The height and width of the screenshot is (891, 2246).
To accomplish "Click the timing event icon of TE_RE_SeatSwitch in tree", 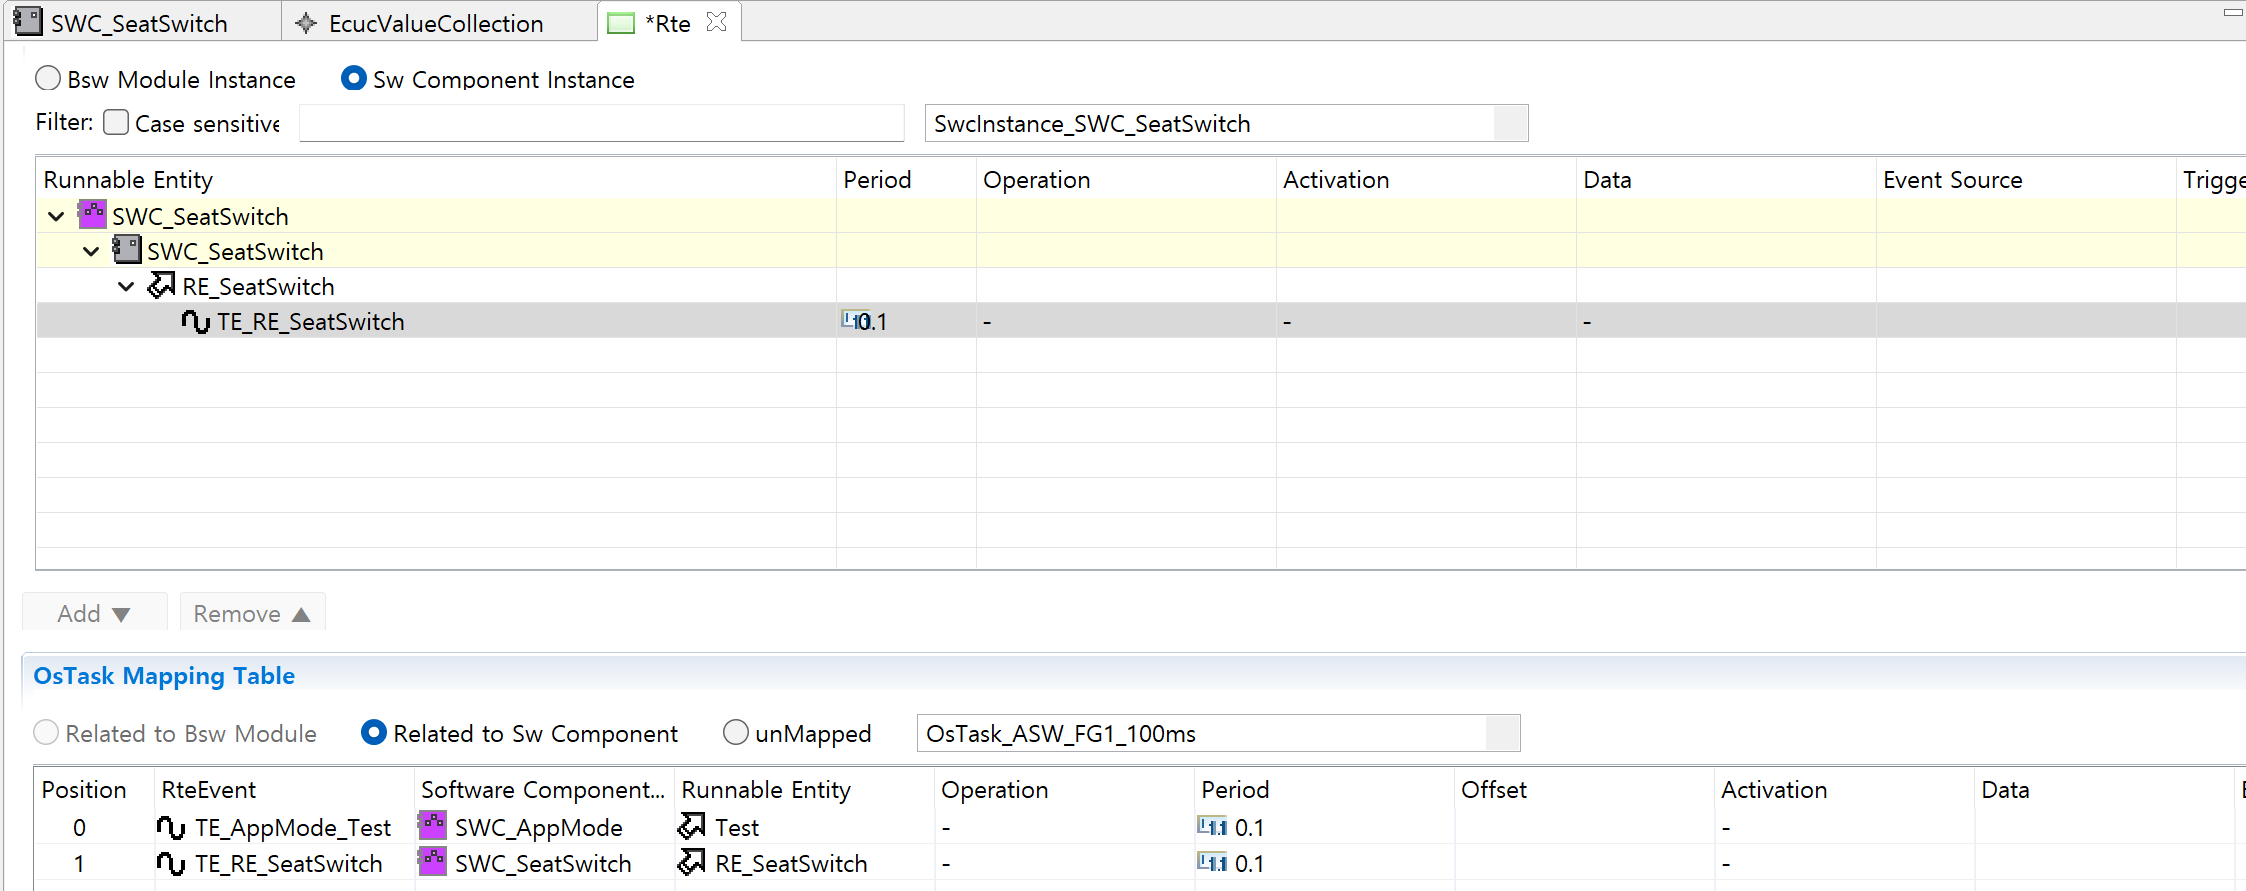I will click(x=196, y=321).
